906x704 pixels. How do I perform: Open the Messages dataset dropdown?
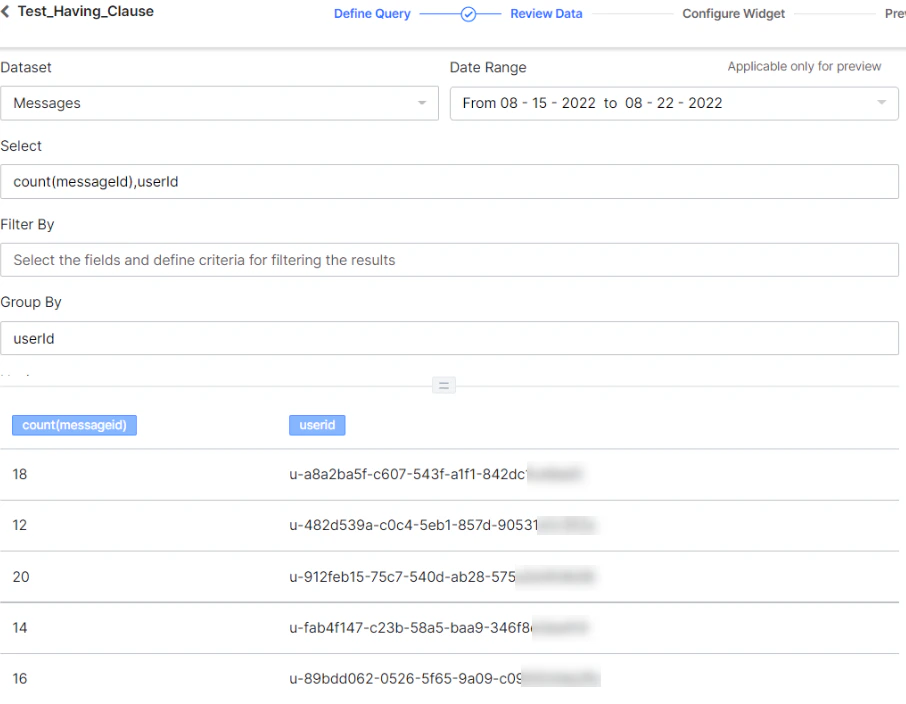point(220,103)
